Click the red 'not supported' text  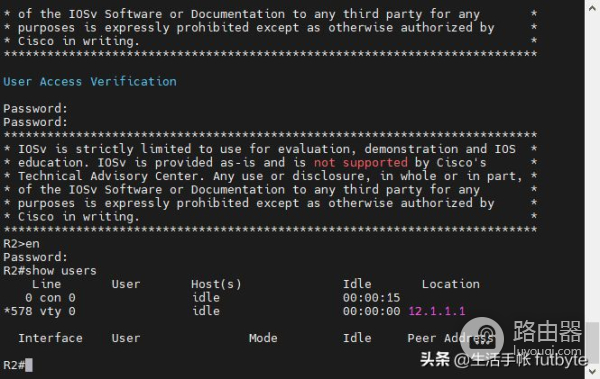pyautogui.click(x=360, y=162)
